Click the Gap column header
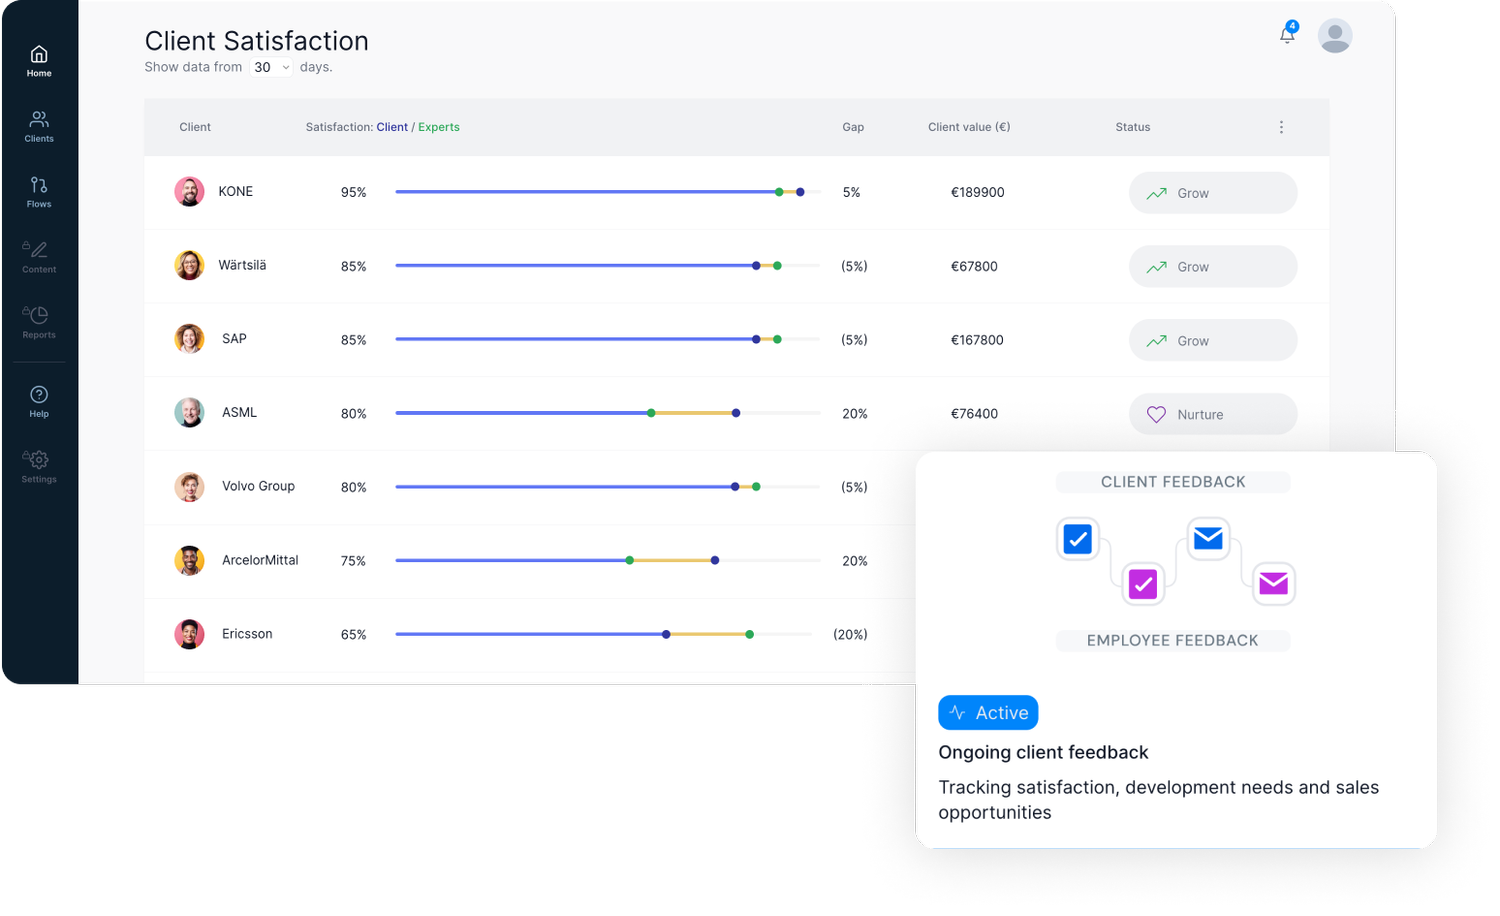Image resolution: width=1500 pixels, height=916 pixels. click(853, 127)
